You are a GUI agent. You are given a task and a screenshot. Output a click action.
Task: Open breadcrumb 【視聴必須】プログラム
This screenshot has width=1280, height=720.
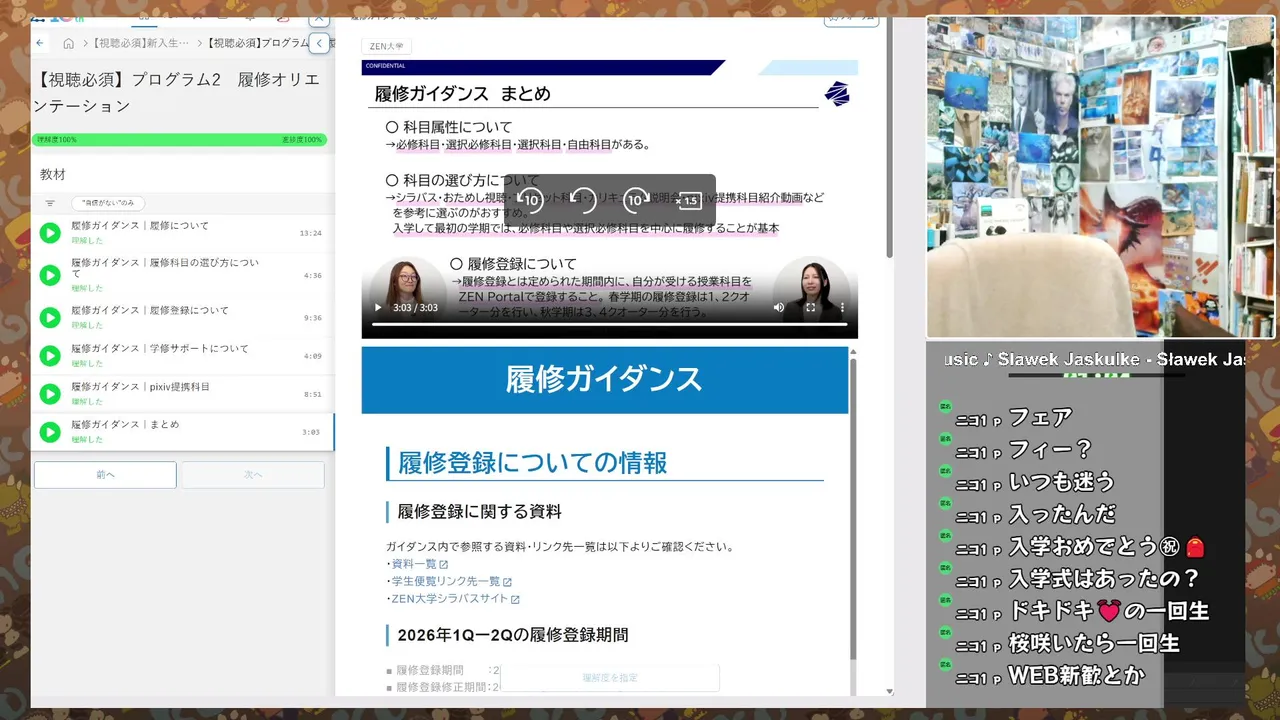(x=258, y=43)
